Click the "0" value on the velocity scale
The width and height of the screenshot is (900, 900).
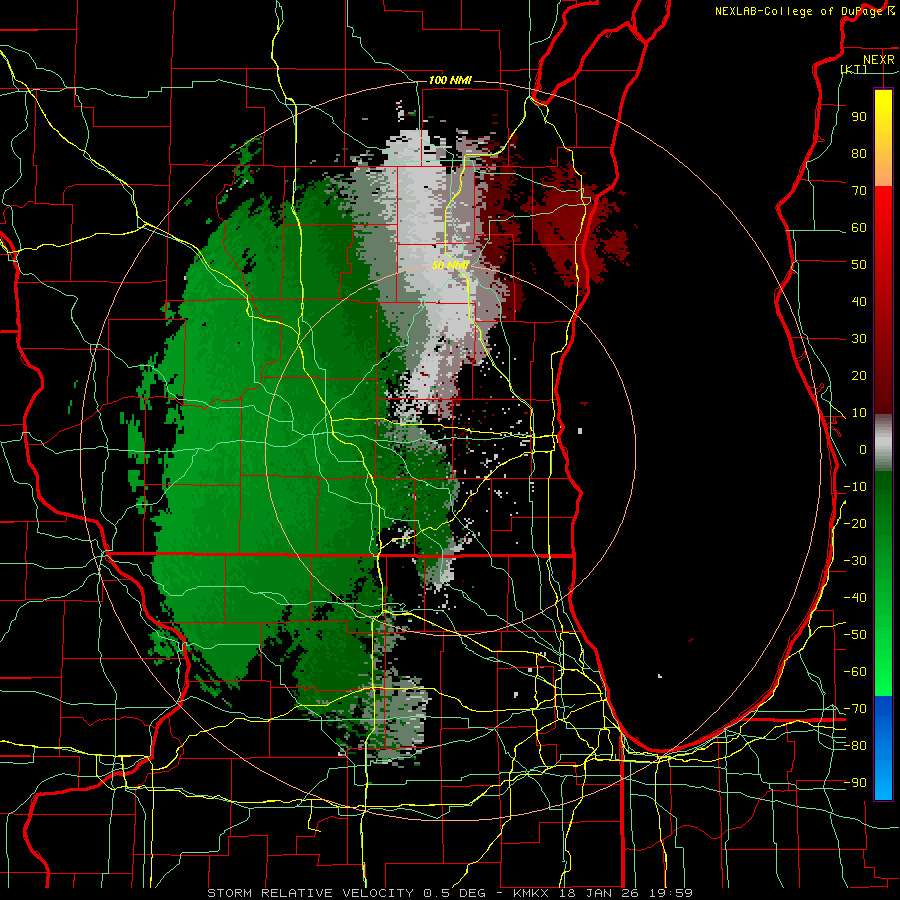click(x=863, y=450)
